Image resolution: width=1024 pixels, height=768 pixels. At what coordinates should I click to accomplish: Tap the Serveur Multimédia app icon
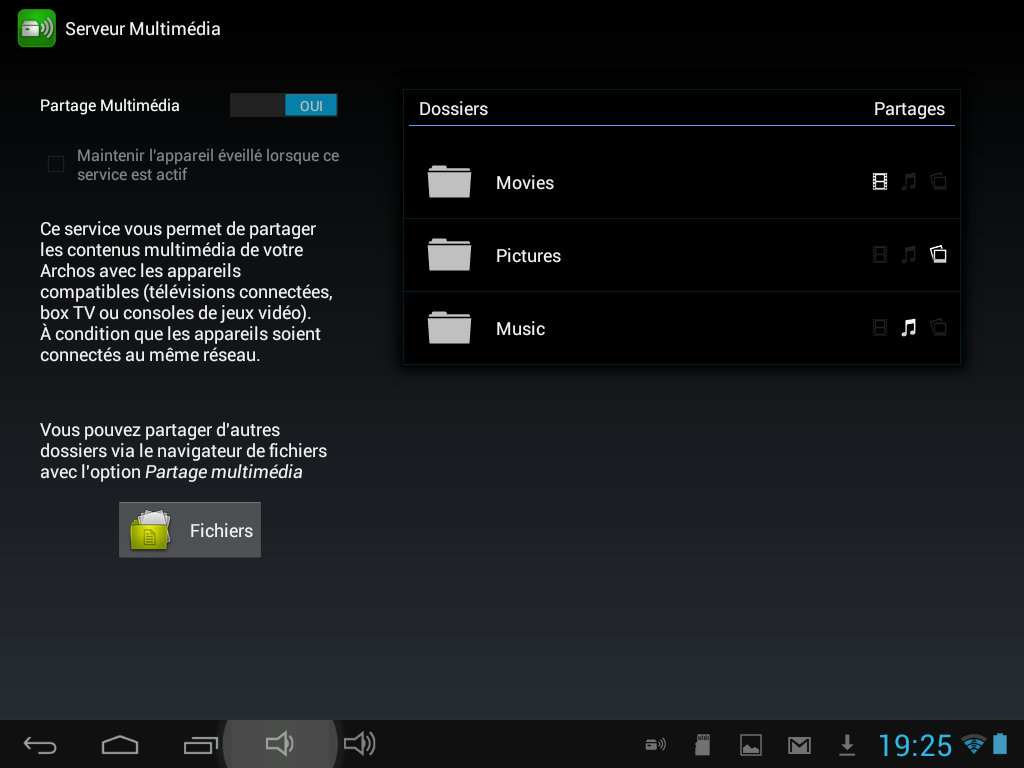pos(37,28)
